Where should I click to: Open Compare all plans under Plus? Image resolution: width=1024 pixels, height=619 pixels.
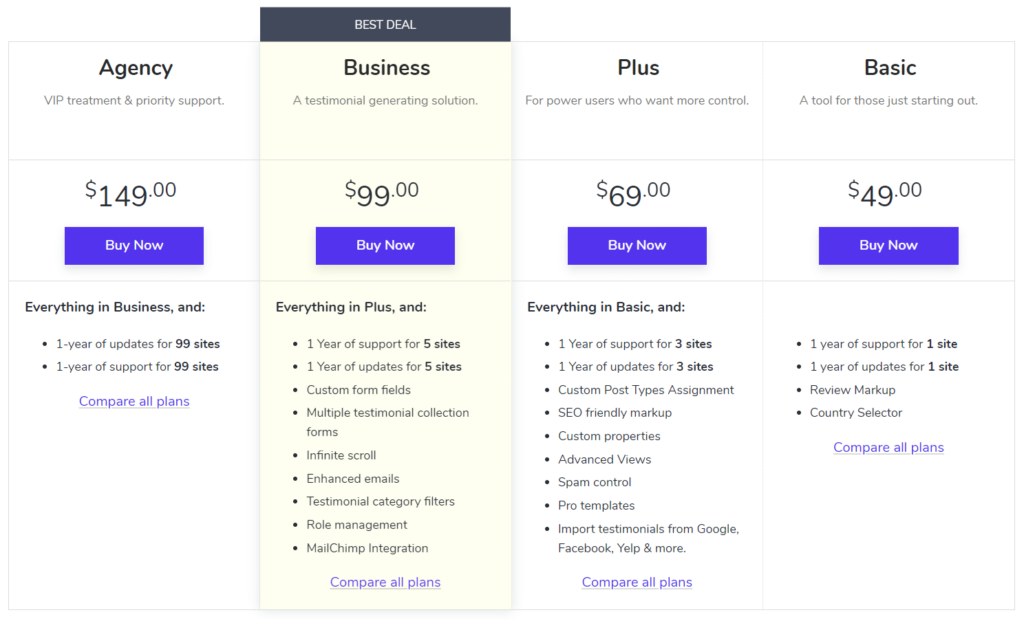637,582
